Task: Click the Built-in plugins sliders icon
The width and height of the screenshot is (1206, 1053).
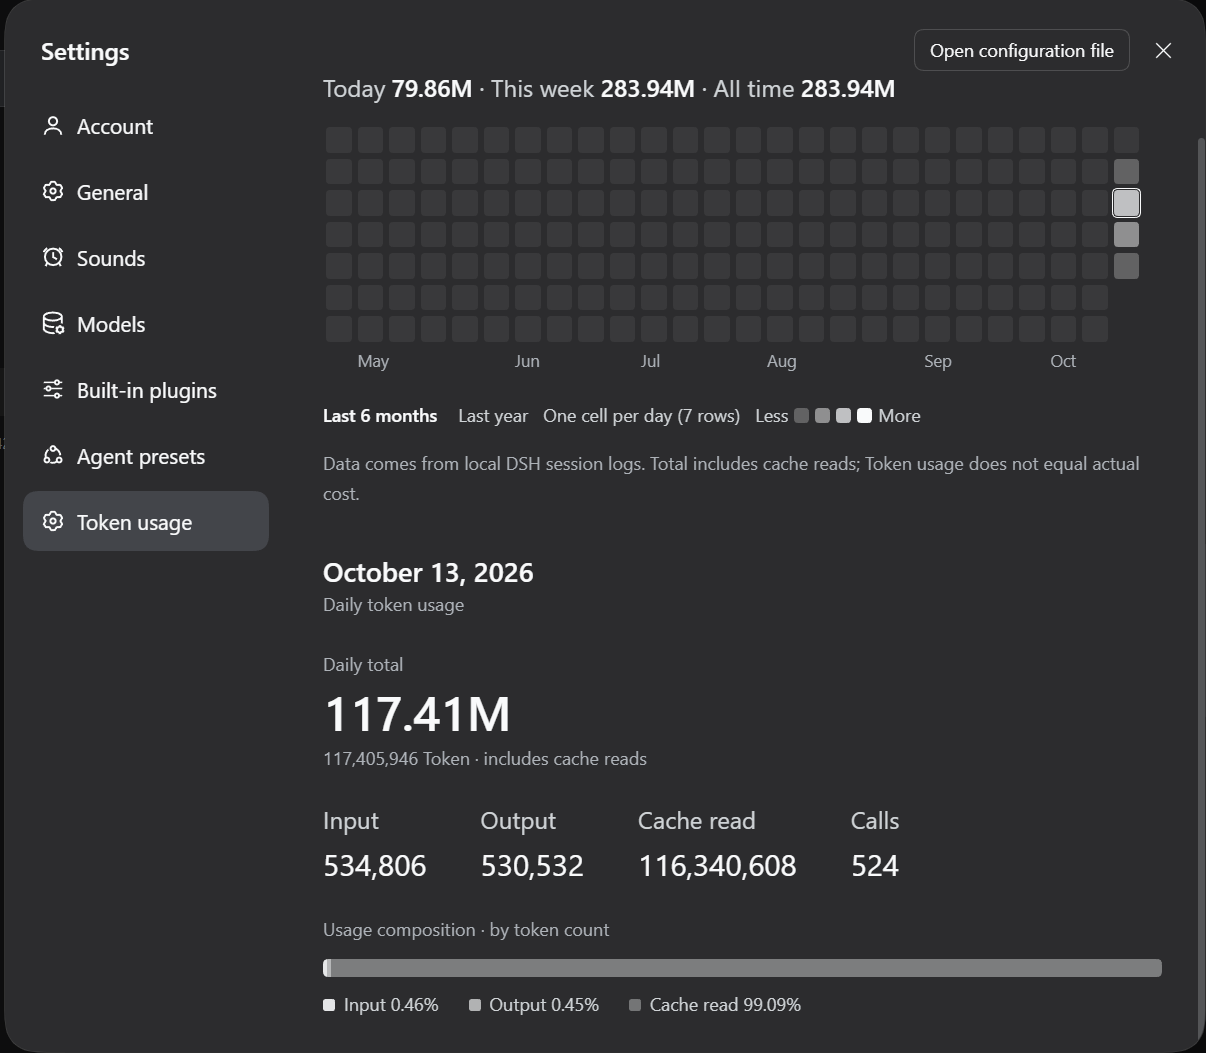Action: [x=53, y=390]
